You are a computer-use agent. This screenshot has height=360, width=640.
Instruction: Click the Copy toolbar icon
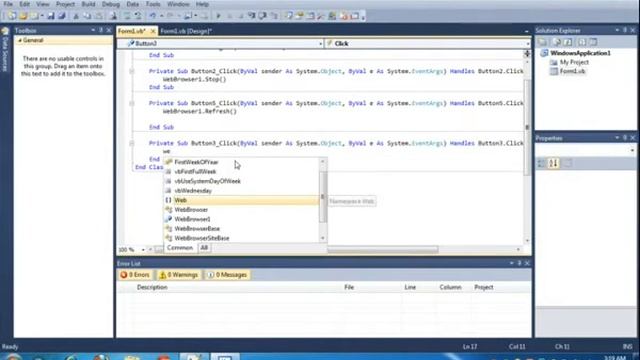(x=87, y=16)
